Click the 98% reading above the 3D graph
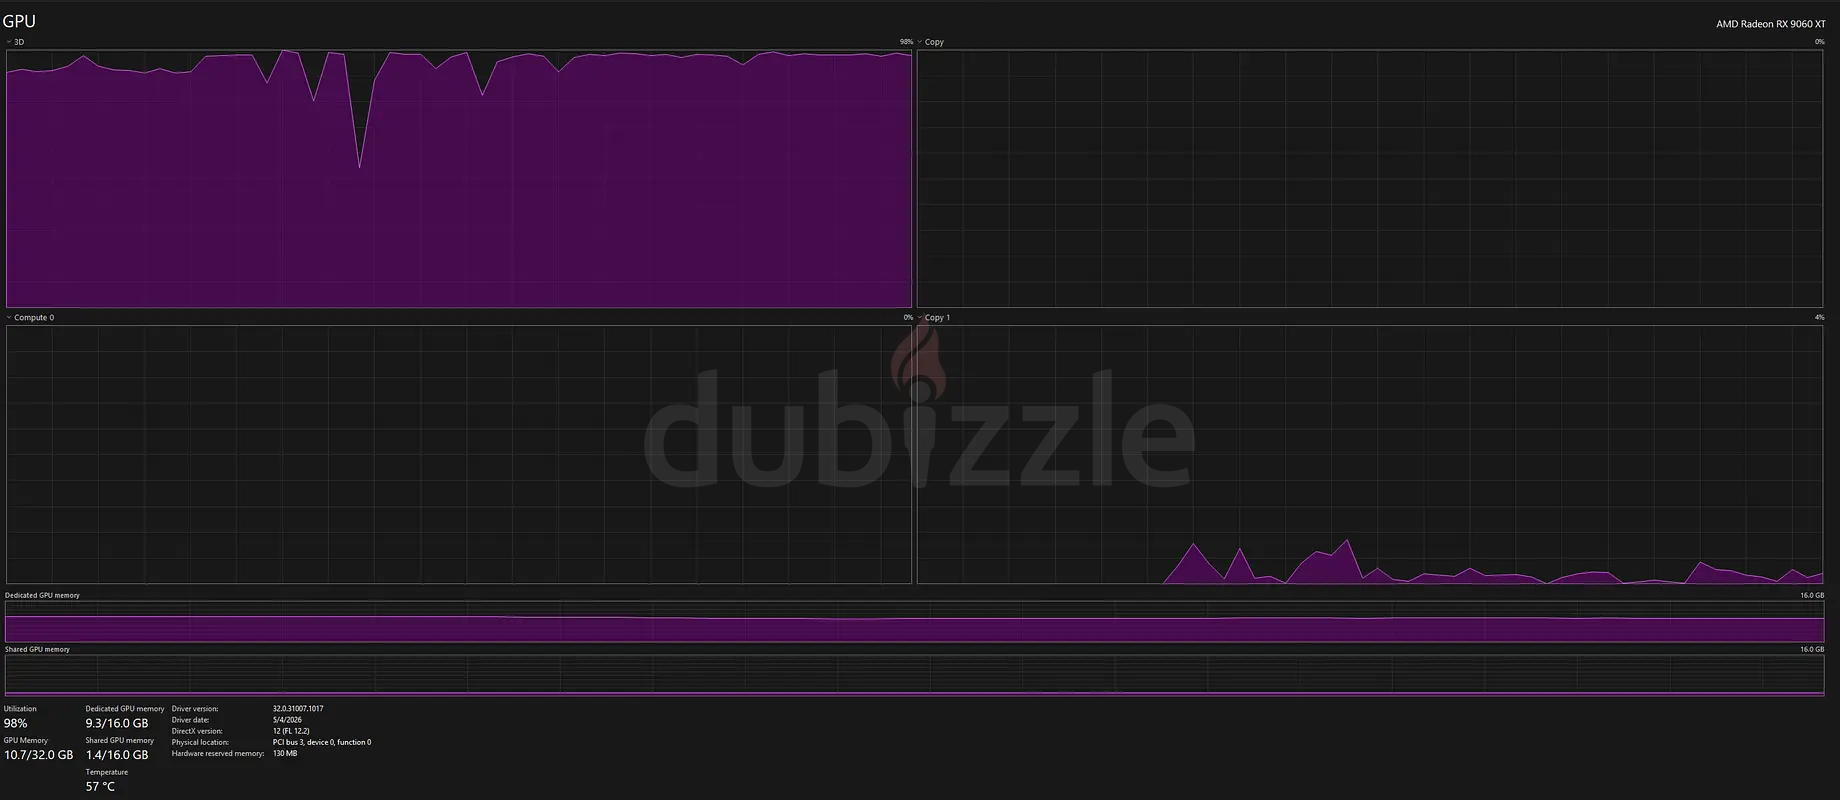Image resolution: width=1840 pixels, height=800 pixels. pos(906,42)
